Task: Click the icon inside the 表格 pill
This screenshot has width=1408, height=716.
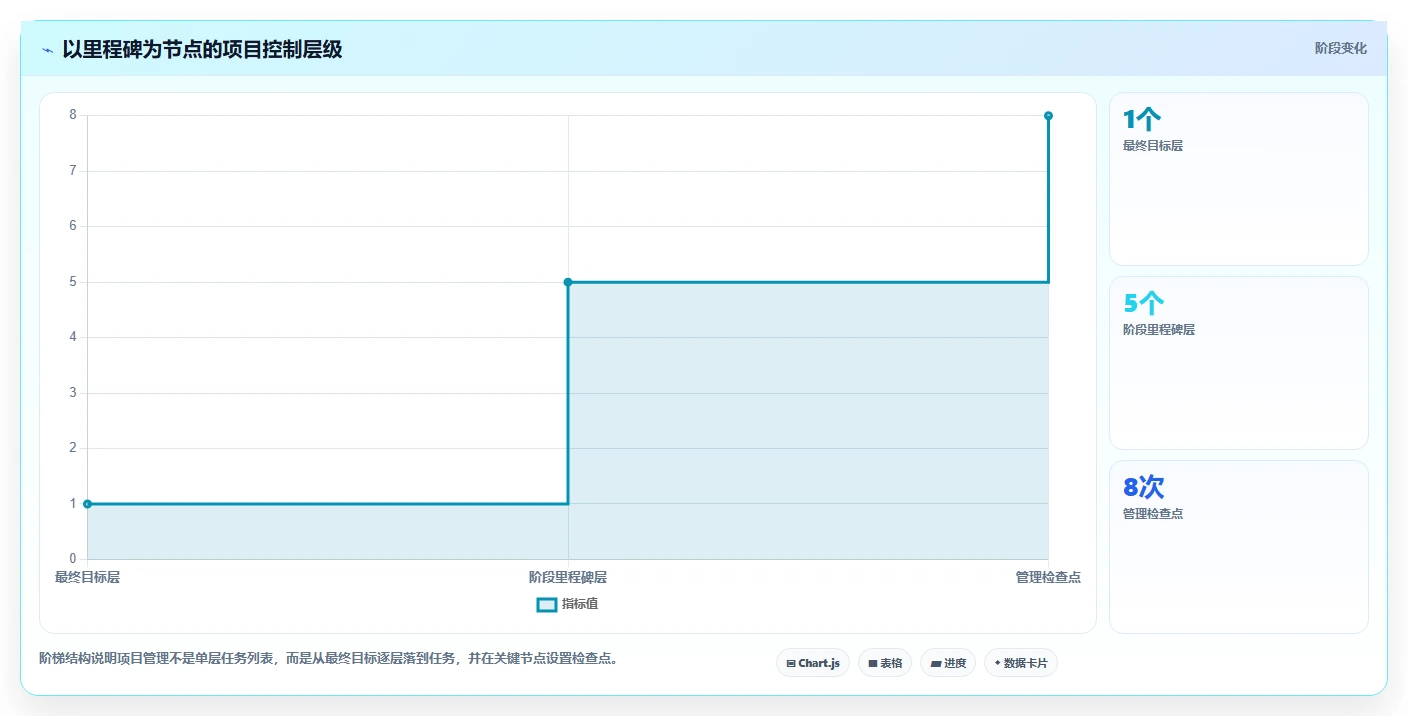Action: 872,663
